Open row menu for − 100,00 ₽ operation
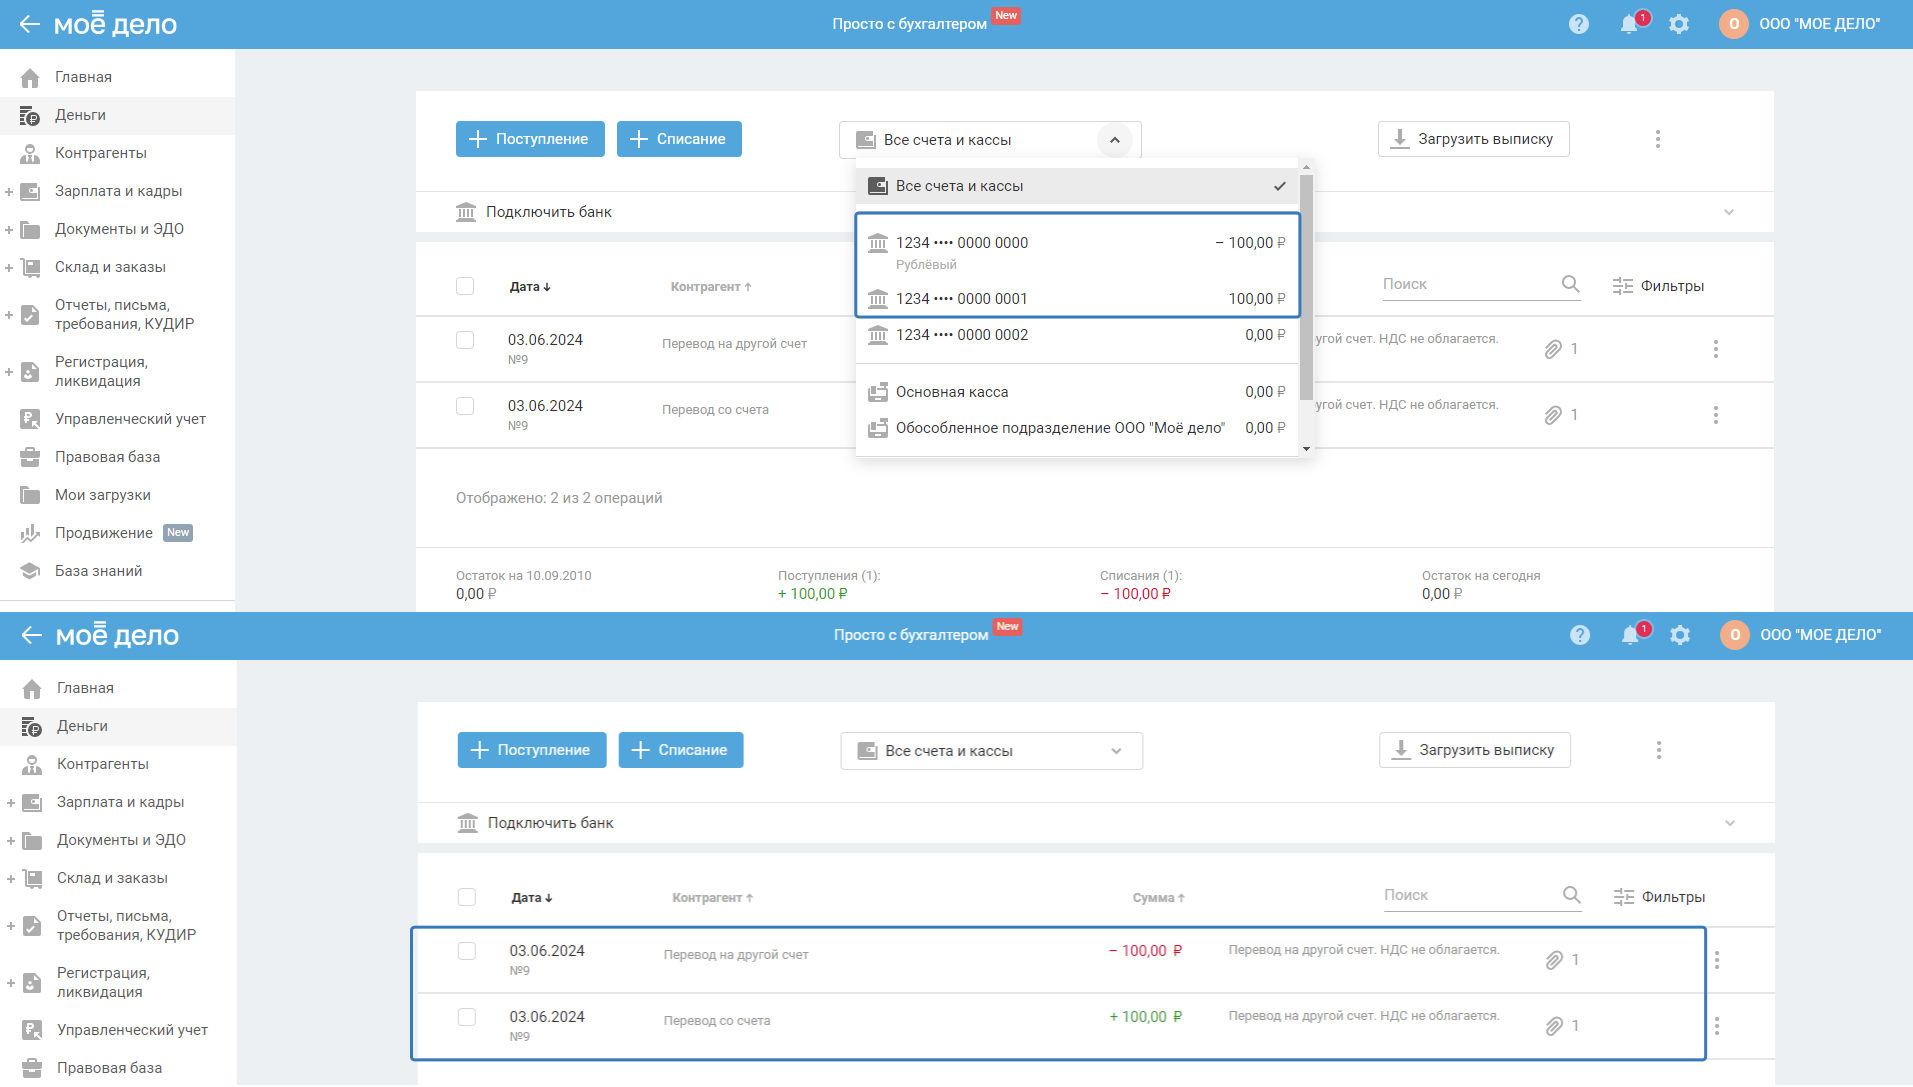This screenshot has height=1087, width=1913. [1717, 960]
